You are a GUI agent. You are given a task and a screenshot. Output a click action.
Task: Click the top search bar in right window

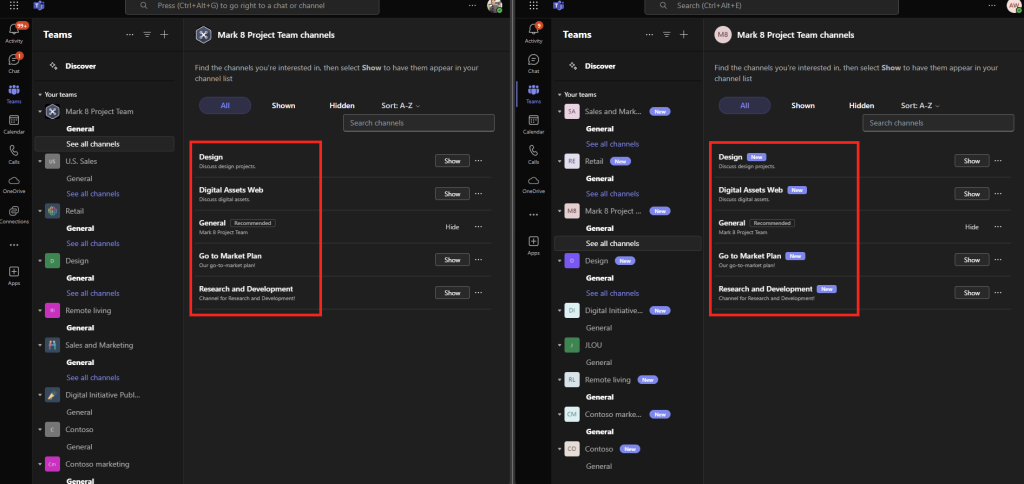pyautogui.click(x=771, y=6)
